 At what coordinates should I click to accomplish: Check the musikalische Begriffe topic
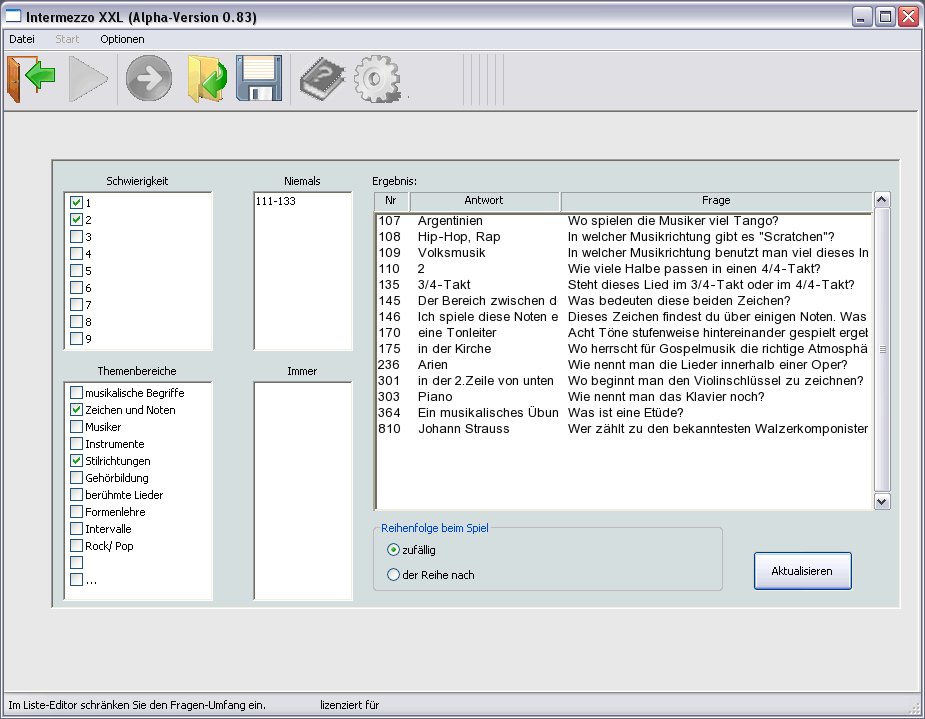76,392
